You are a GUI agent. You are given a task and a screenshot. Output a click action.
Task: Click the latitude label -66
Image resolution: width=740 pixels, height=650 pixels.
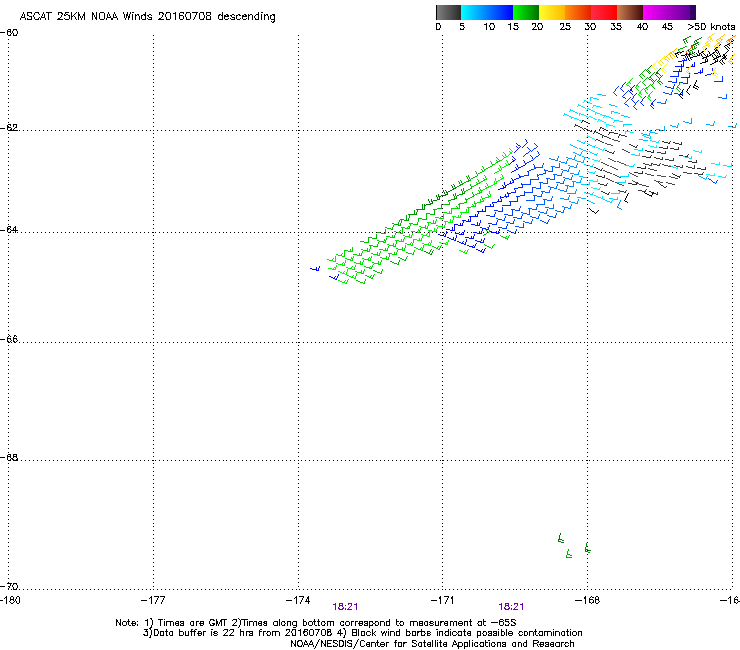pos(9,340)
